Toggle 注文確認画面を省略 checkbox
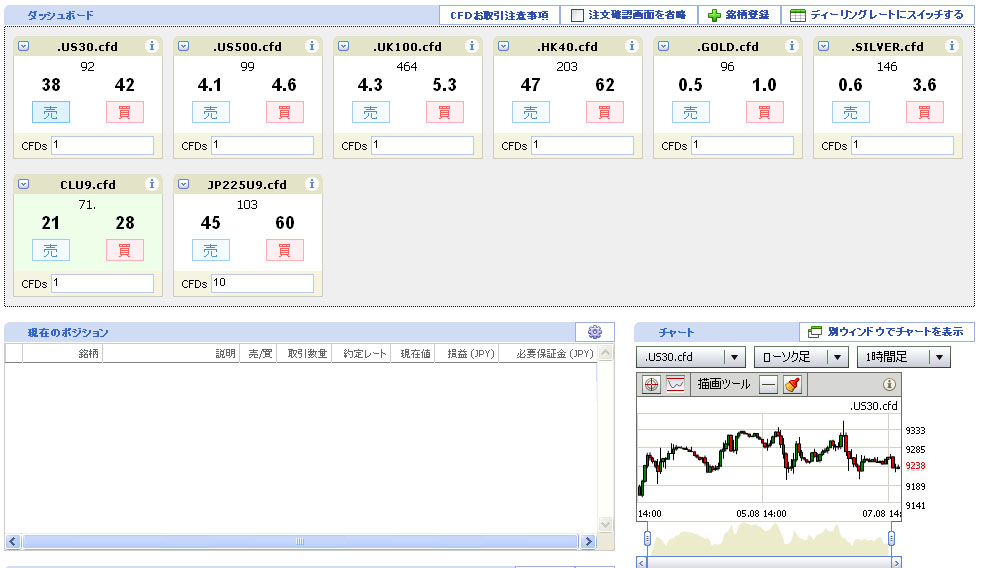Screen dimensions: 981x568 (577, 15)
